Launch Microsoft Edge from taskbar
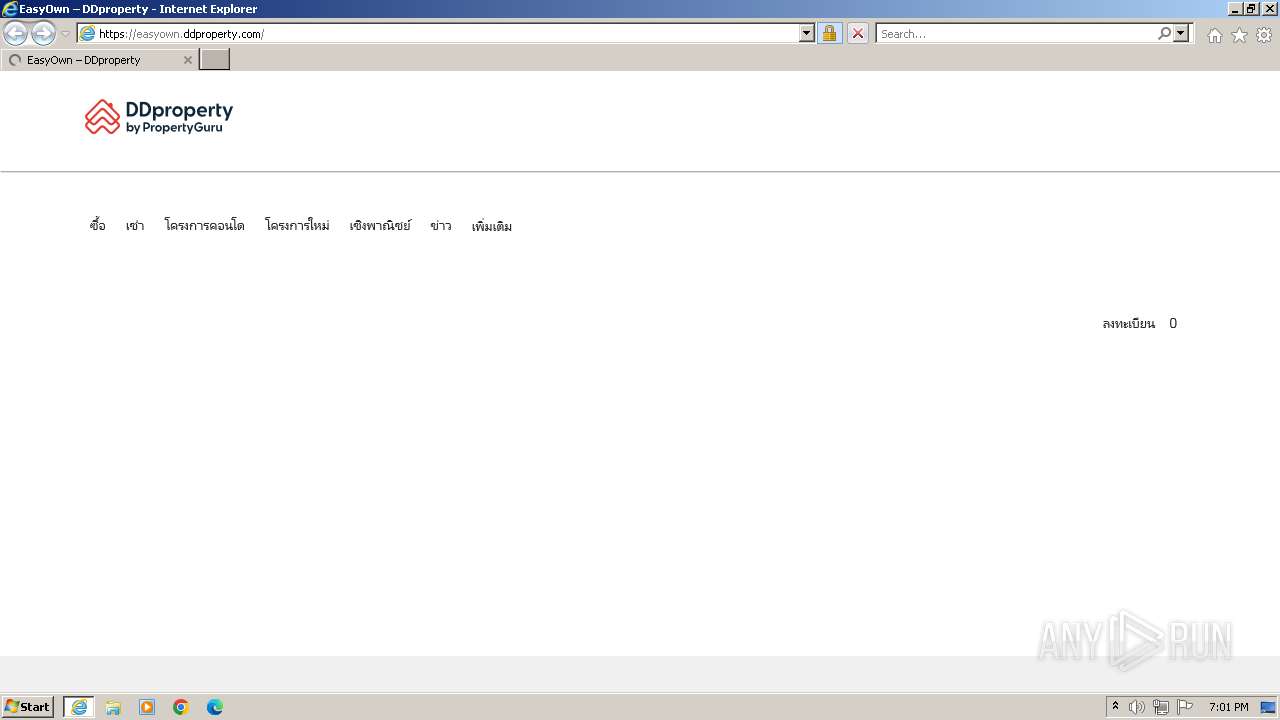 click(x=215, y=707)
